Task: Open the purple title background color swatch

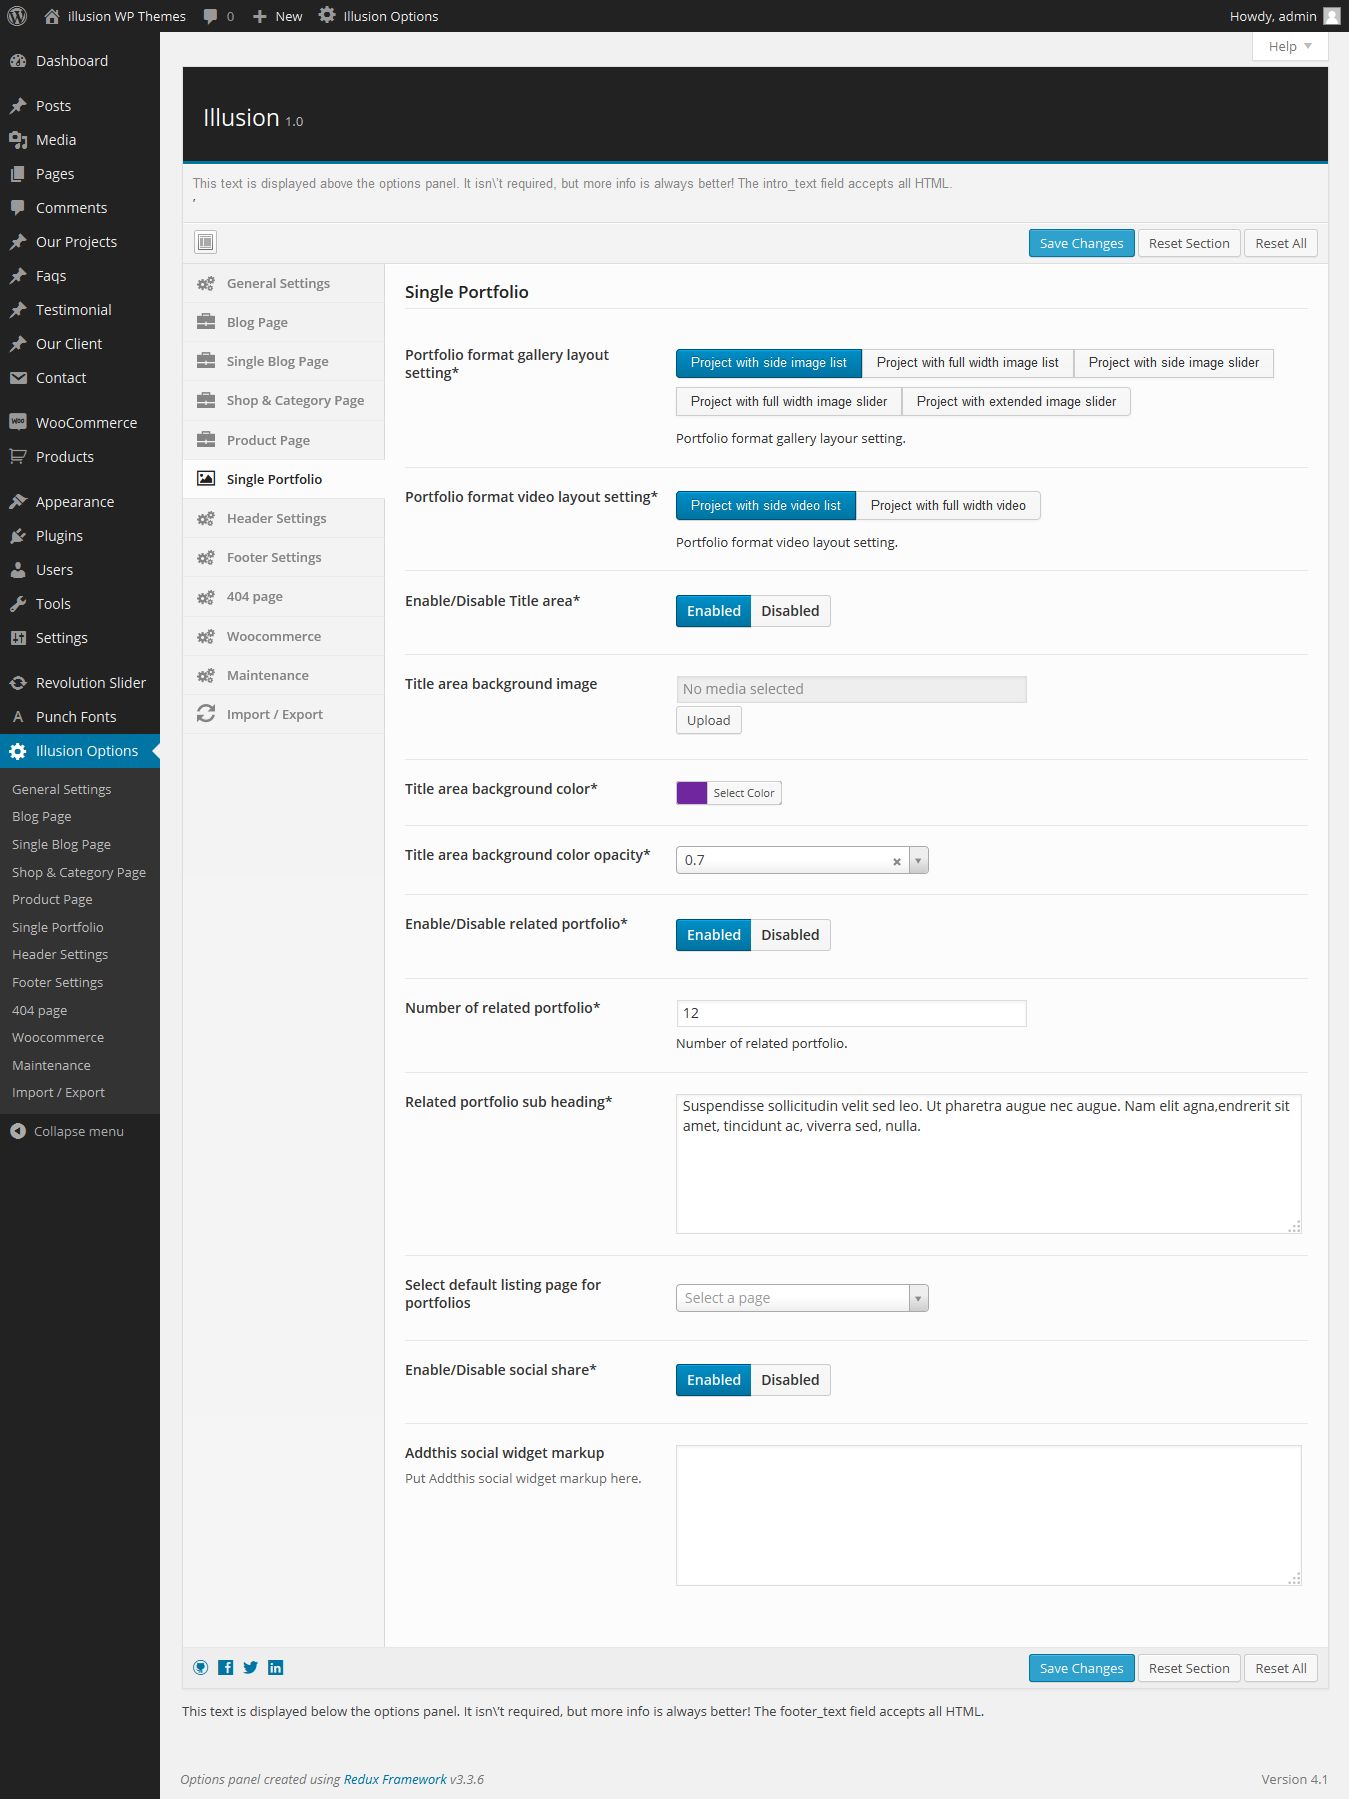Action: pyautogui.click(x=692, y=793)
